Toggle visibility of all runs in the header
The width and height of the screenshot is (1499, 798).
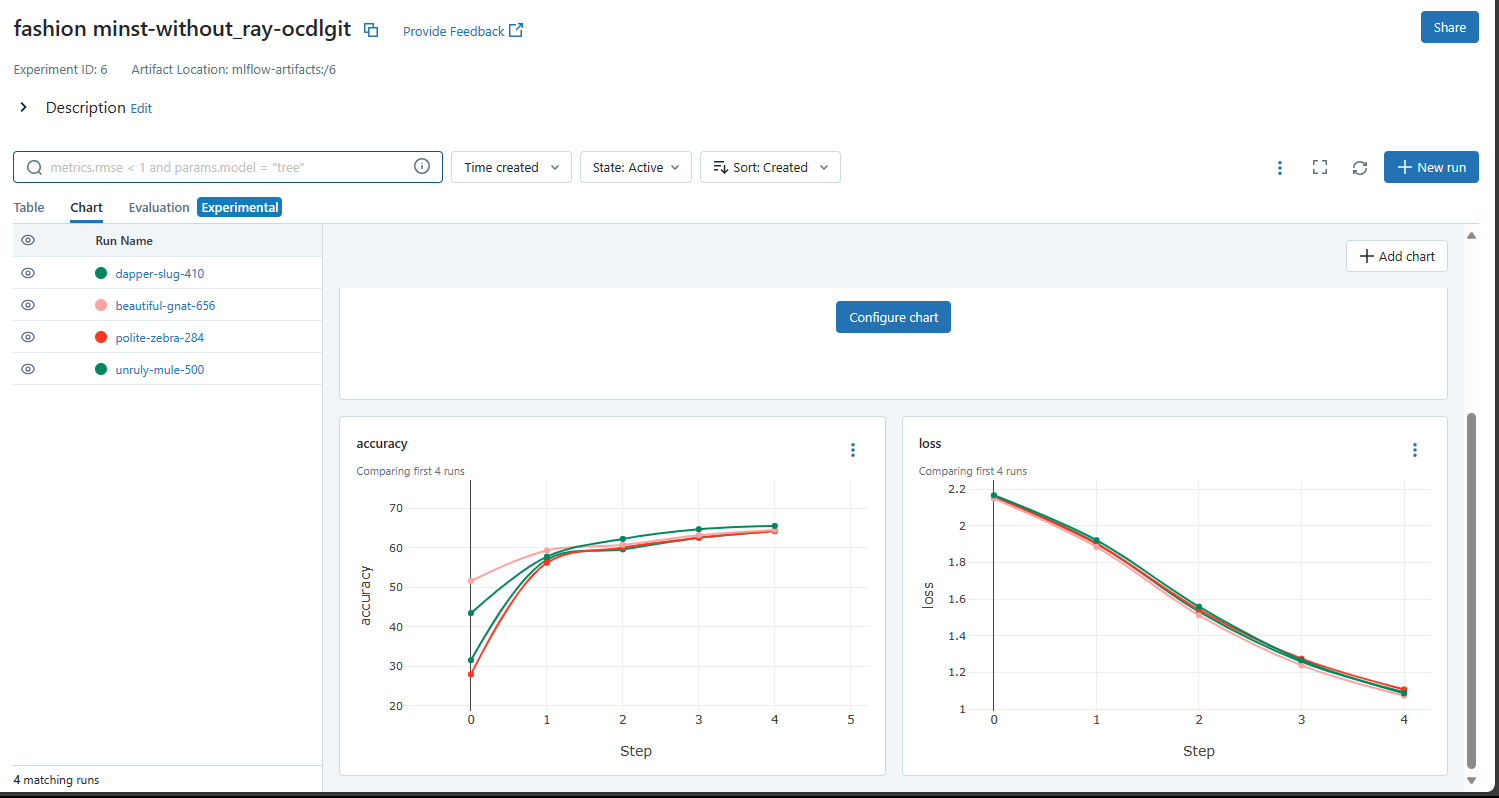click(x=28, y=241)
